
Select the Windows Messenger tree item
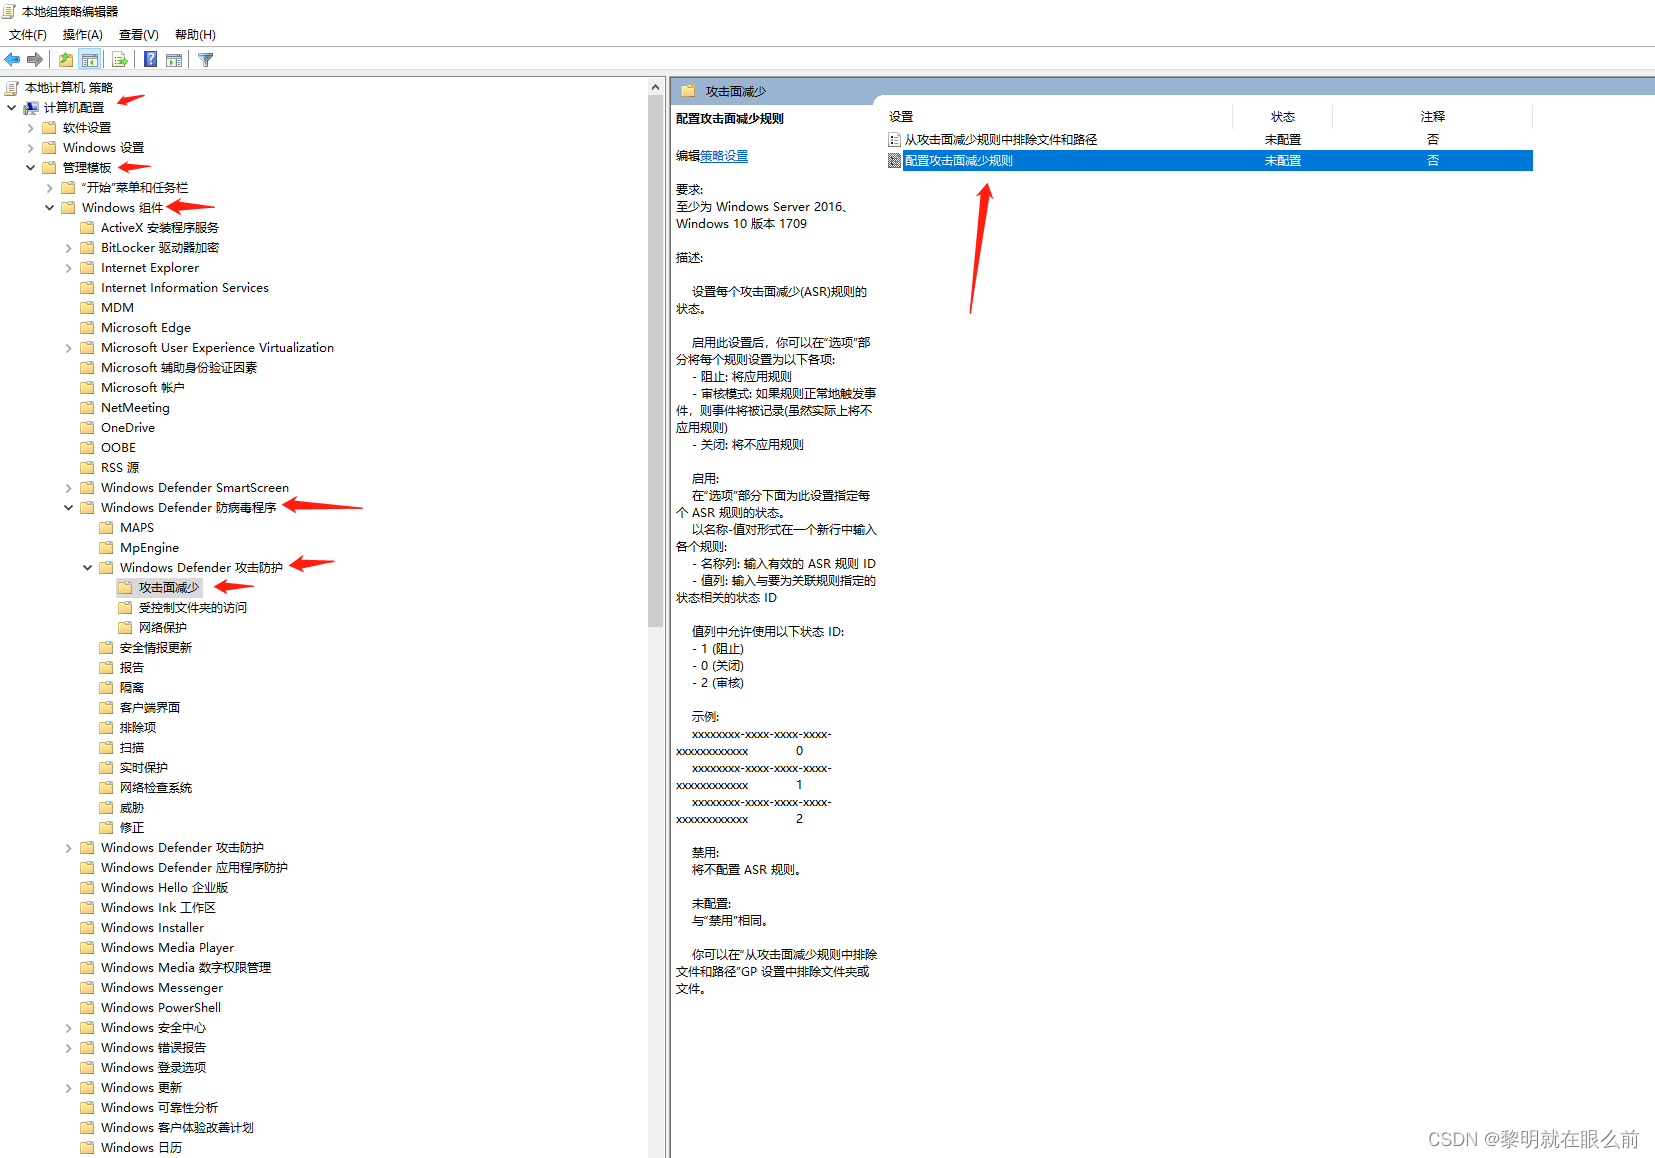coord(162,988)
